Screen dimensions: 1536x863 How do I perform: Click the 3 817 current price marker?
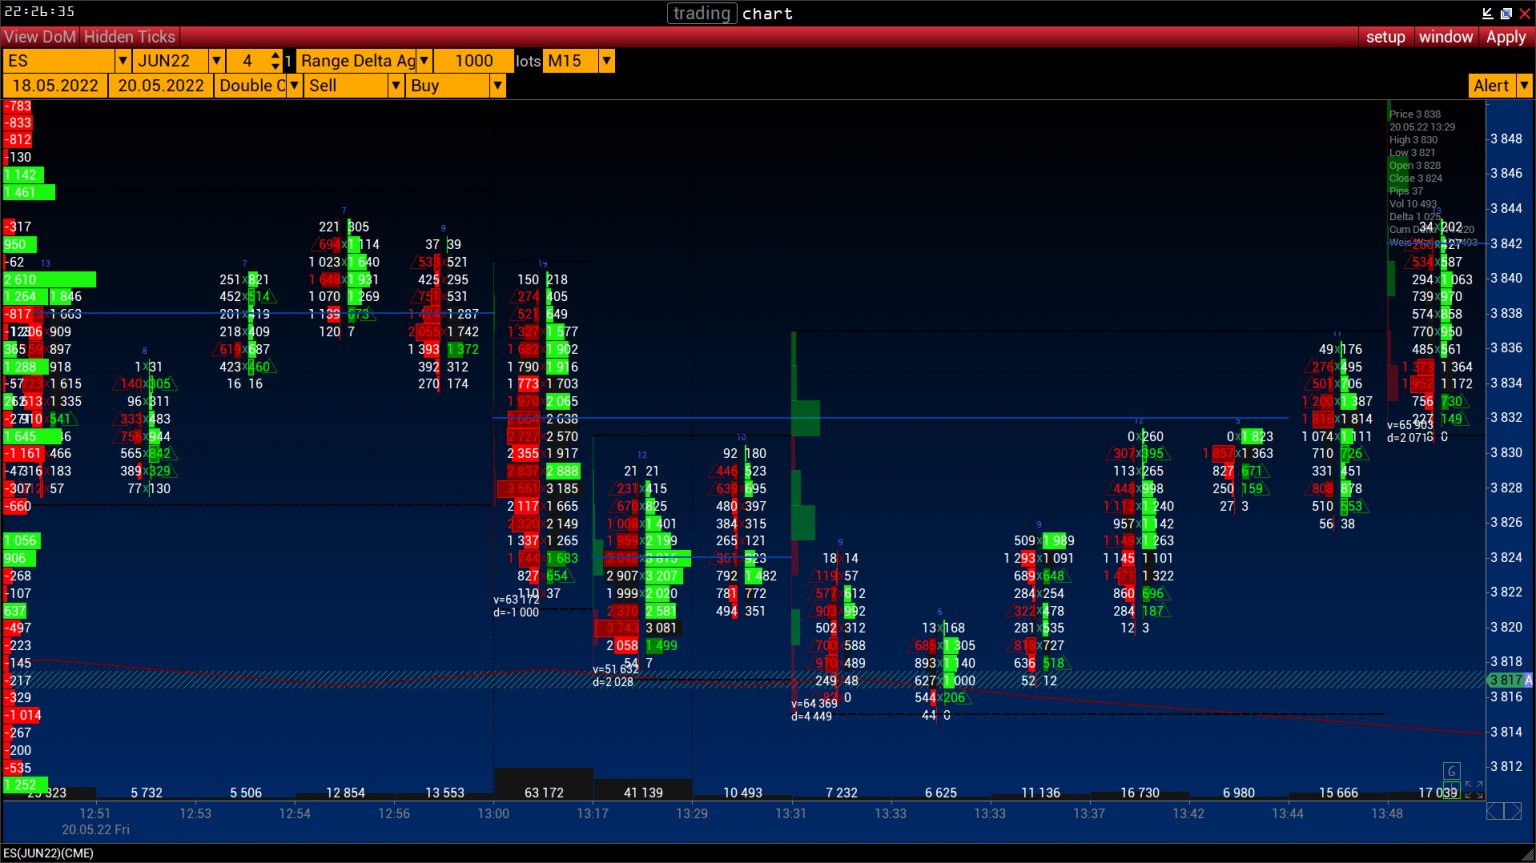(x=1508, y=680)
